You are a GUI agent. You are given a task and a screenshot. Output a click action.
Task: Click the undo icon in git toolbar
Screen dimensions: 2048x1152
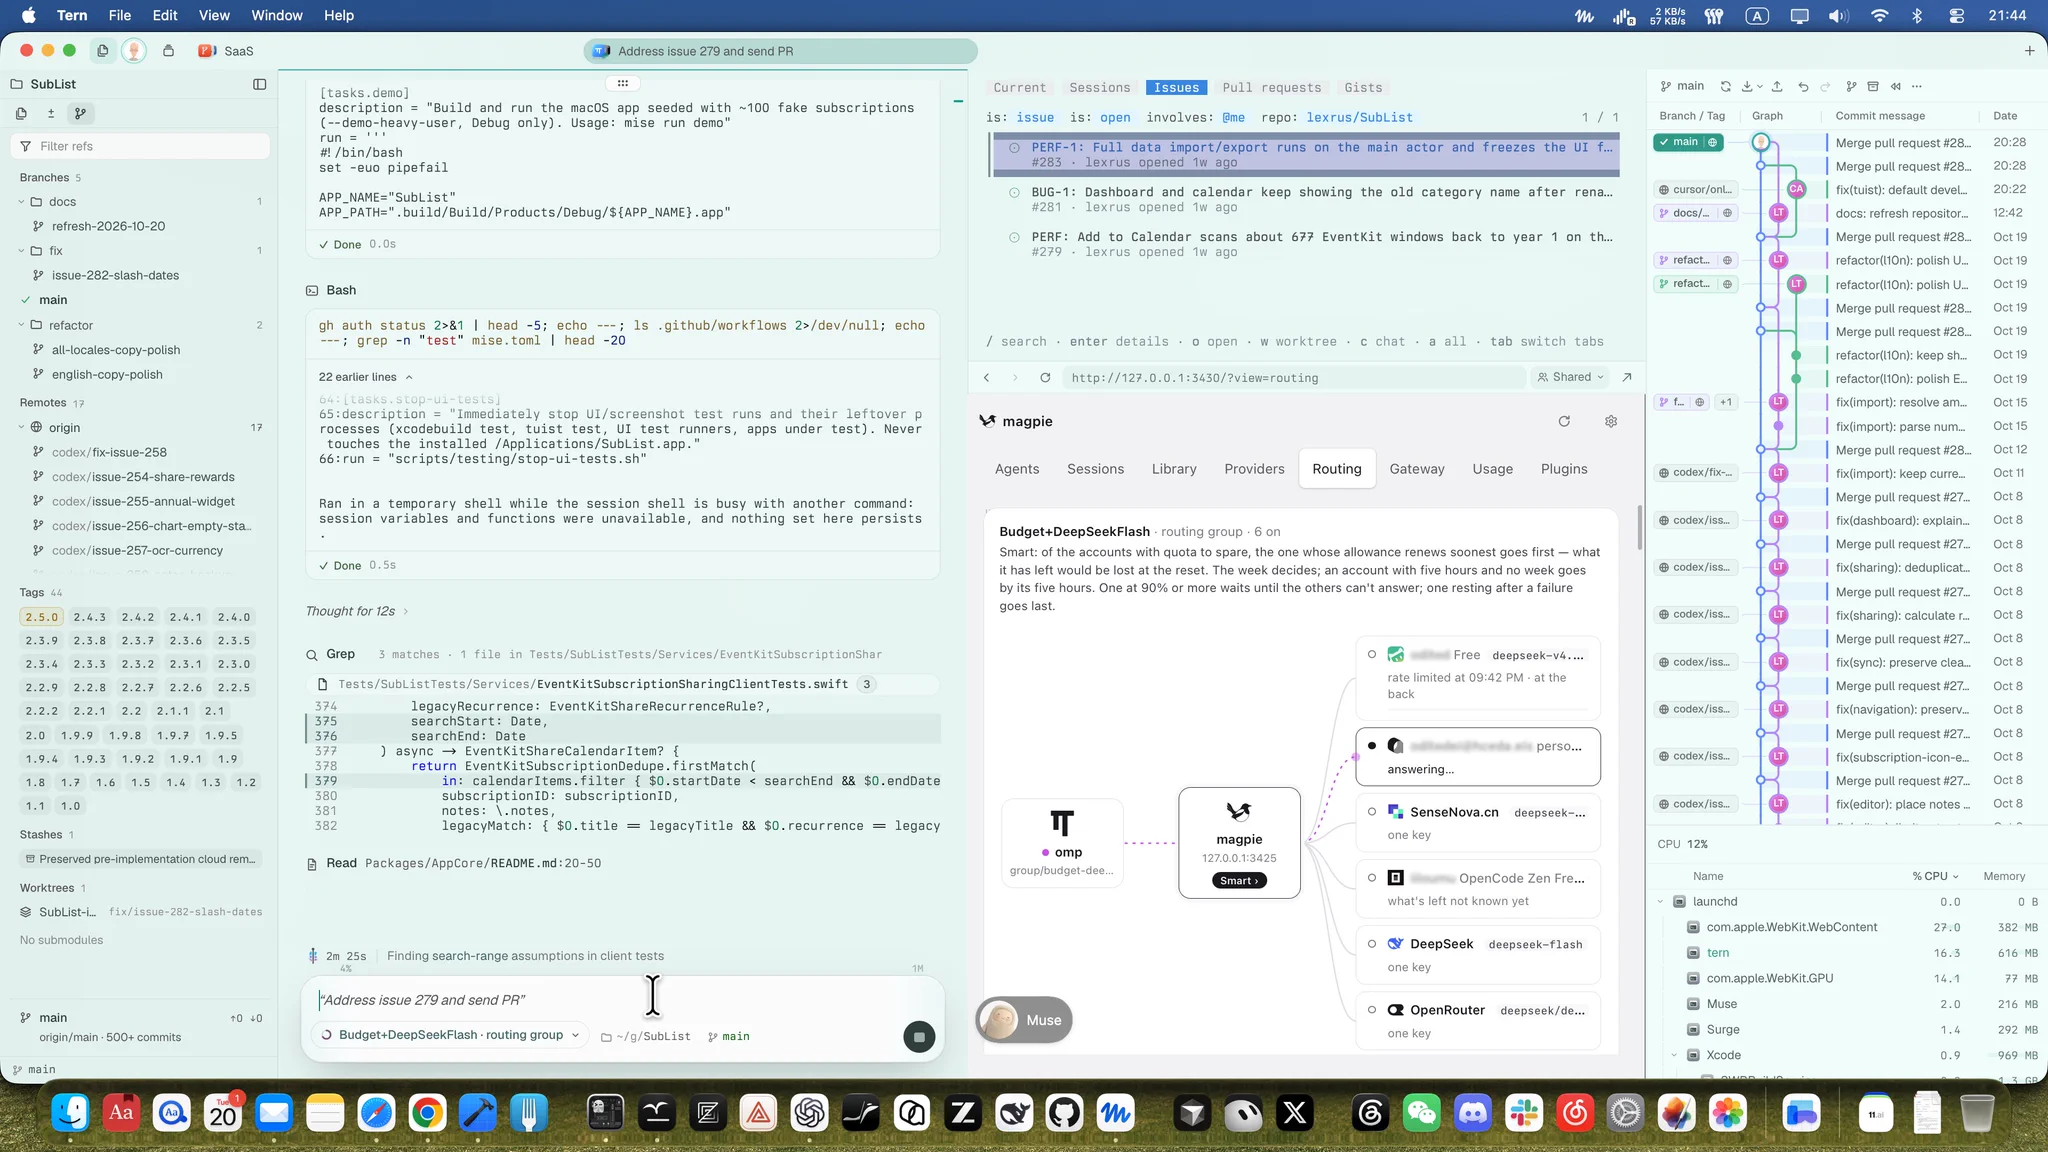pos(1803,86)
